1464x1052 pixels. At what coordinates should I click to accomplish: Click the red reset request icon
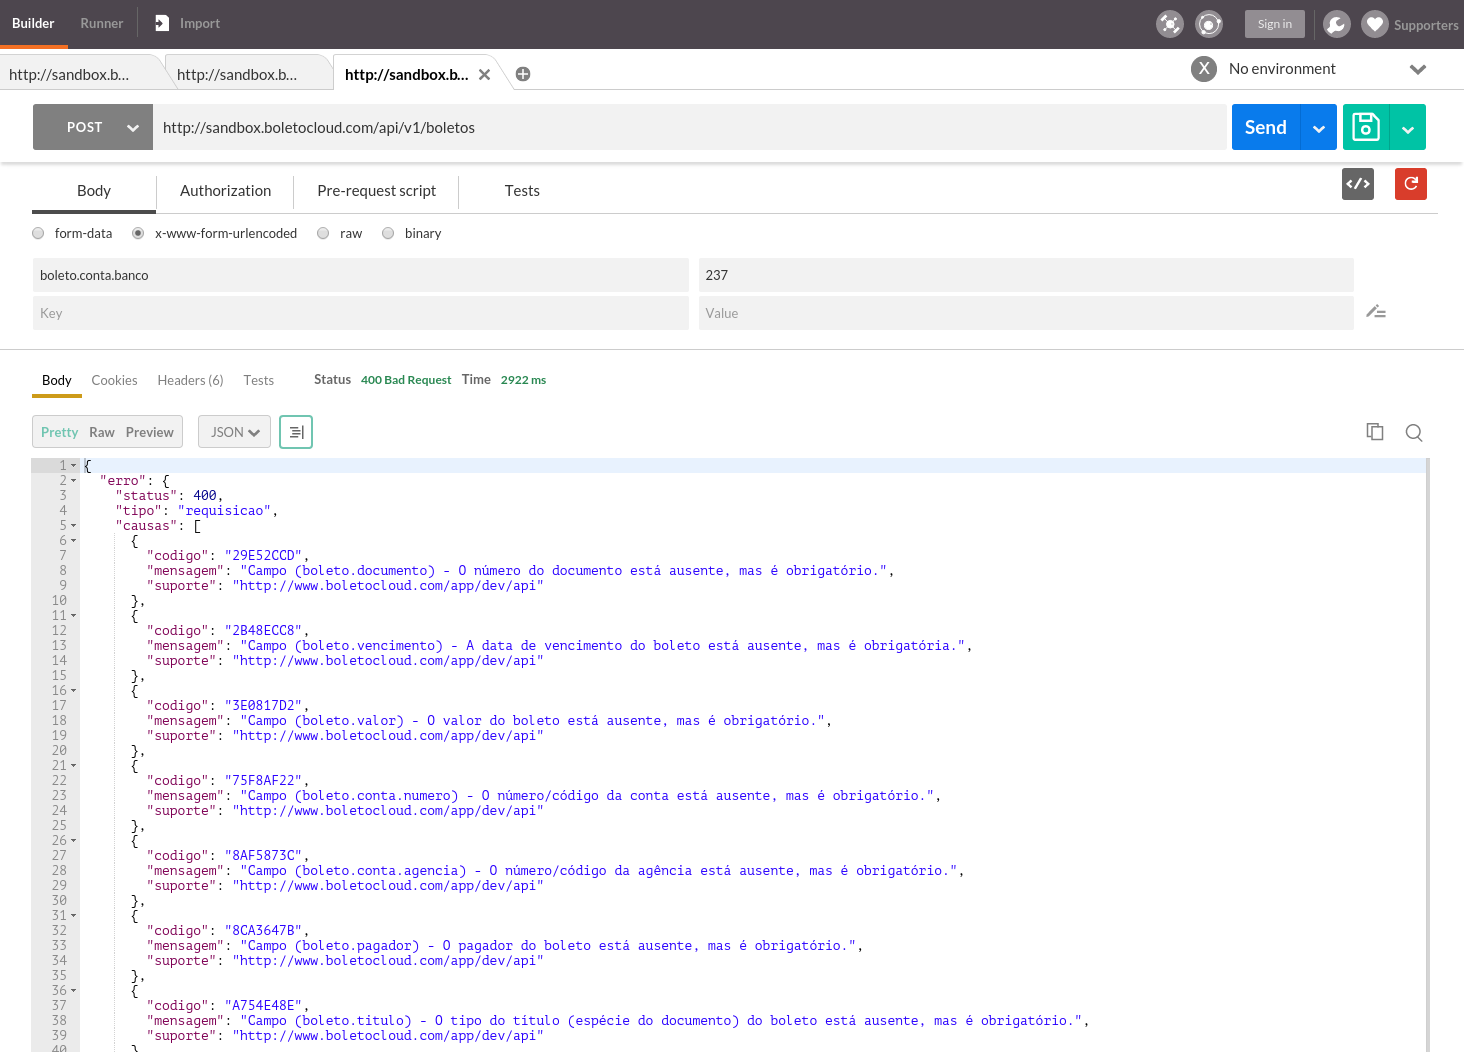(x=1410, y=184)
